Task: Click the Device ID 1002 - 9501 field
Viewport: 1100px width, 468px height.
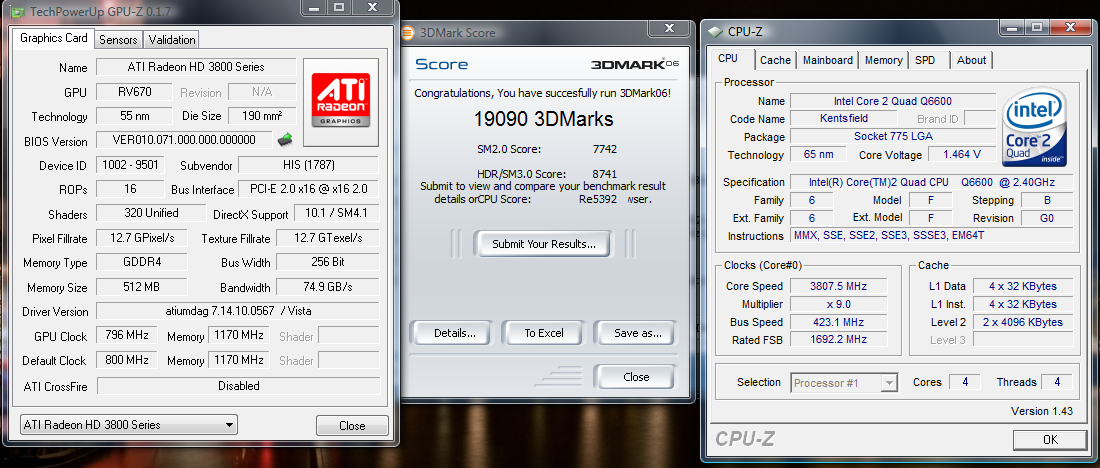Action: [130, 166]
